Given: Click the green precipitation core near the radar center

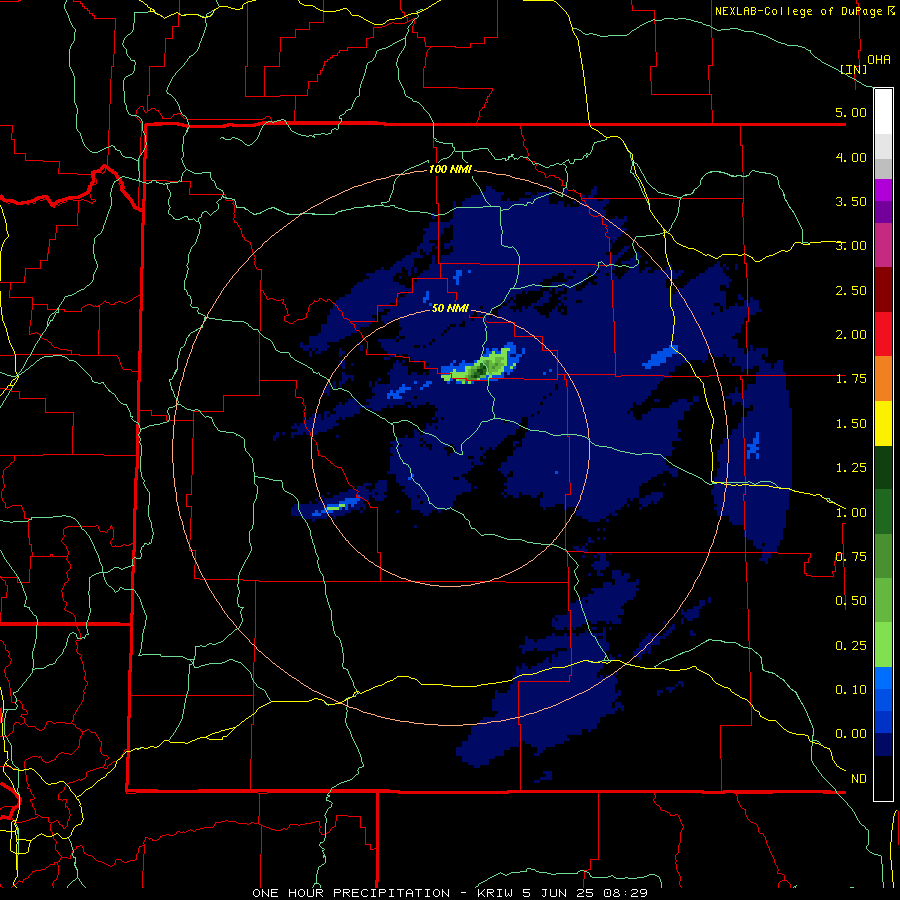Looking at the screenshot, I should pos(481,367).
